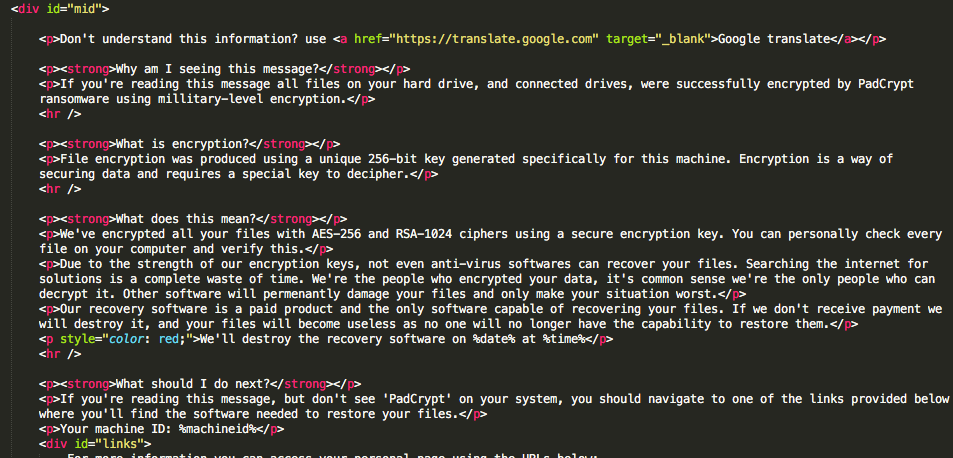Click the 'hr /' tag below the %date% line

point(60,354)
